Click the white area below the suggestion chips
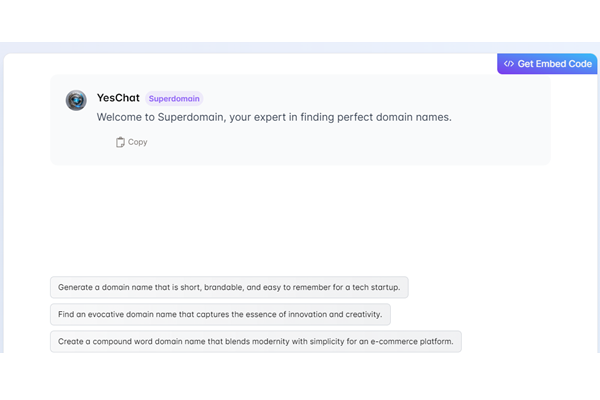 coord(300,375)
